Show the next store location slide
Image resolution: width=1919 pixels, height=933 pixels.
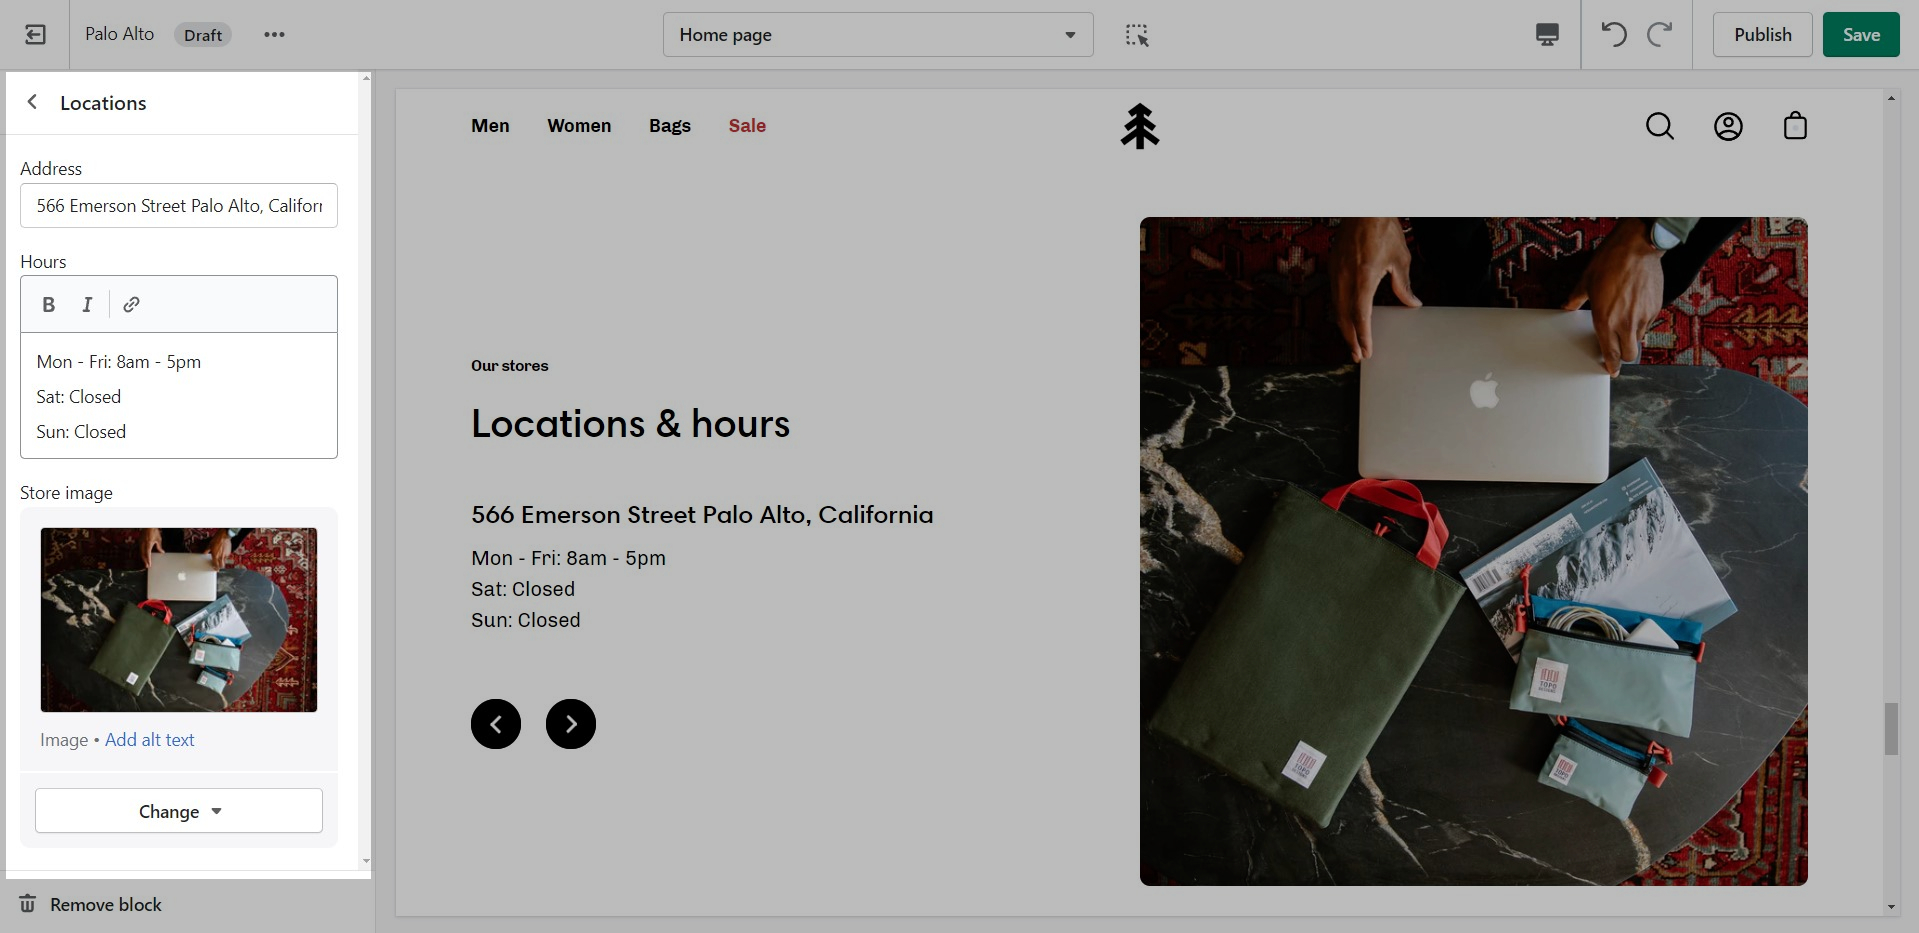coord(570,724)
